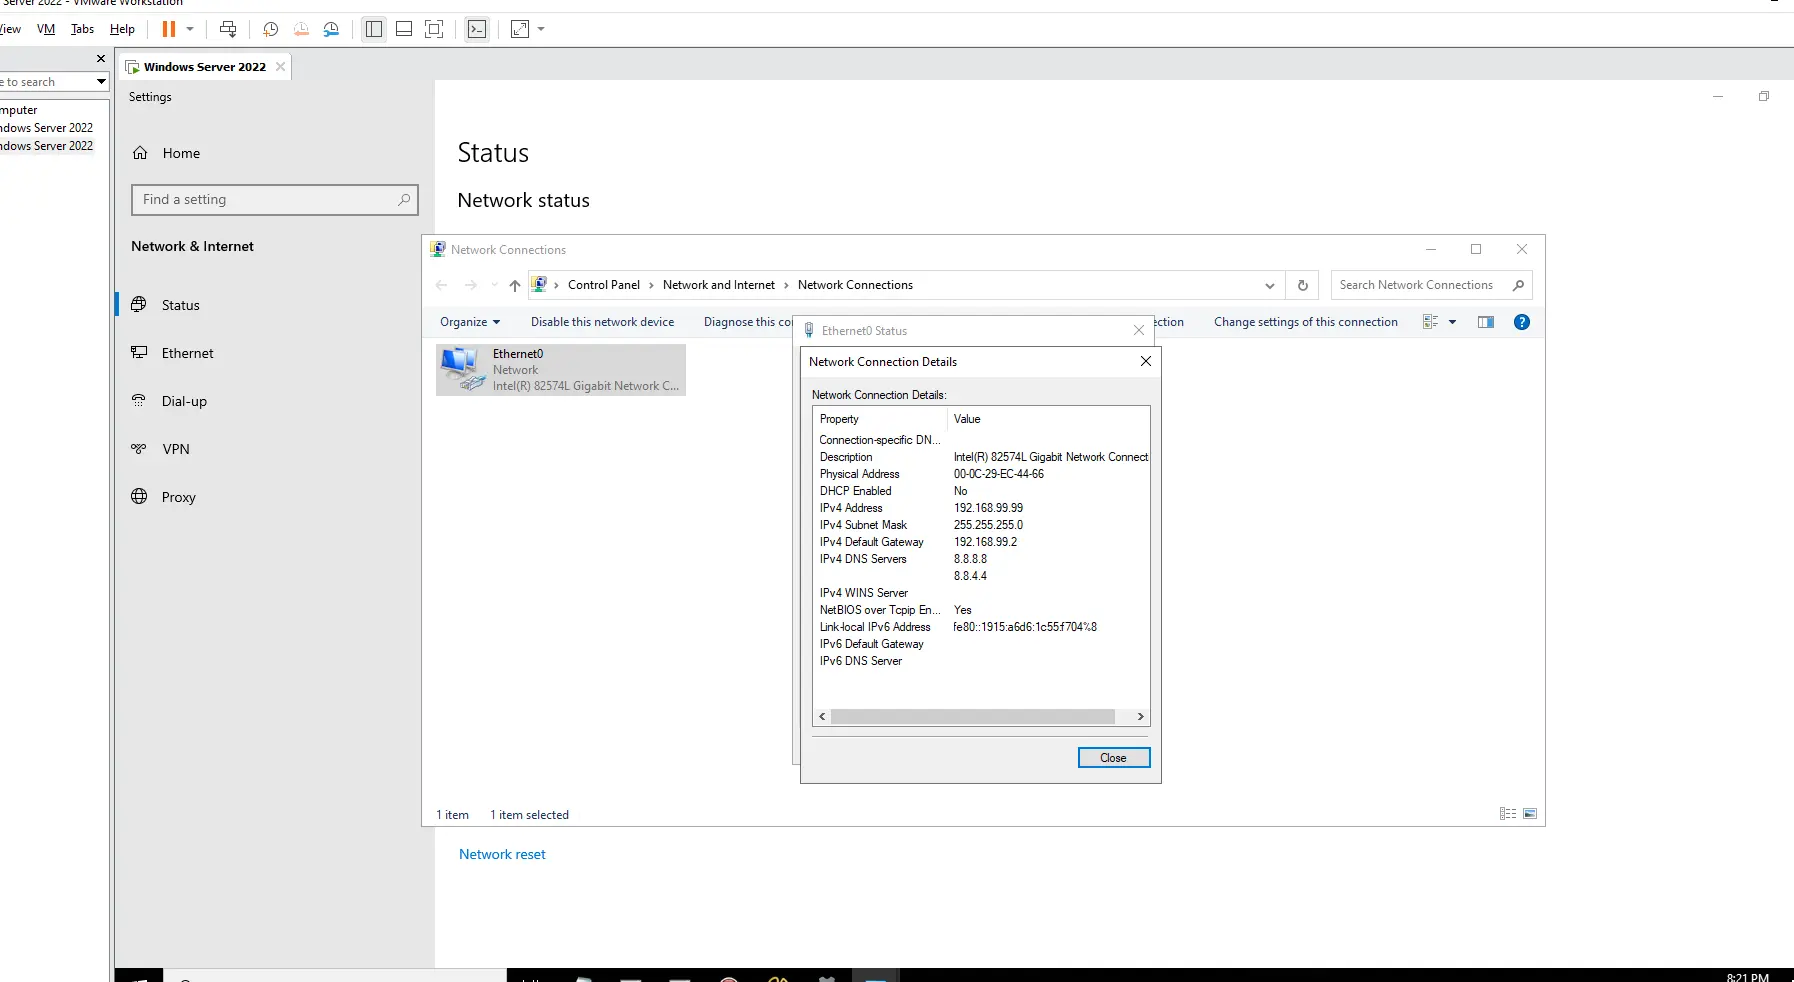Viewport: 1794px width, 982px height.
Task: Open the Organize dropdown menu
Action: 470,322
